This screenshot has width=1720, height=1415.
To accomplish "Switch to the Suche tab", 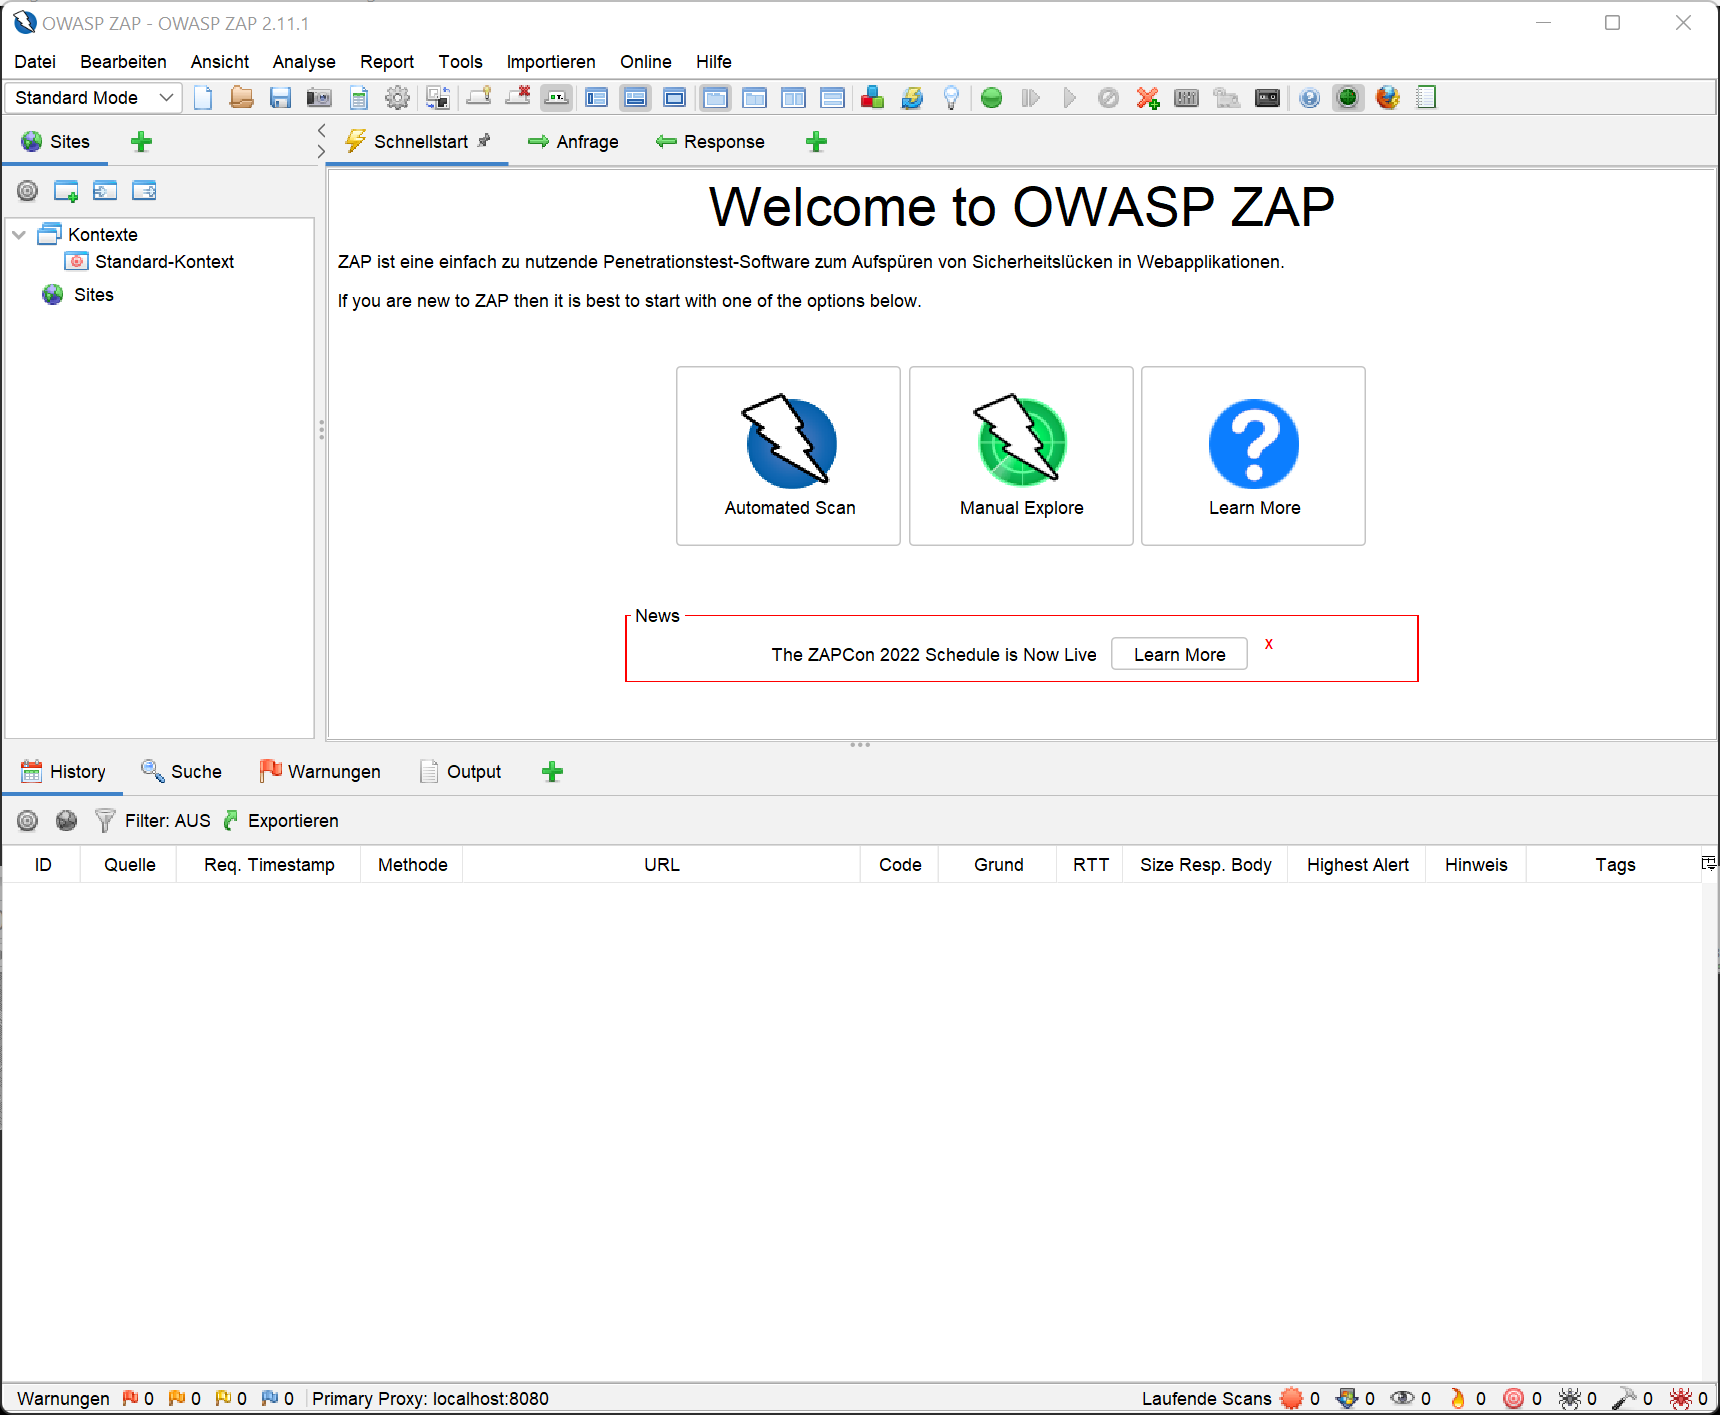I will 182,772.
